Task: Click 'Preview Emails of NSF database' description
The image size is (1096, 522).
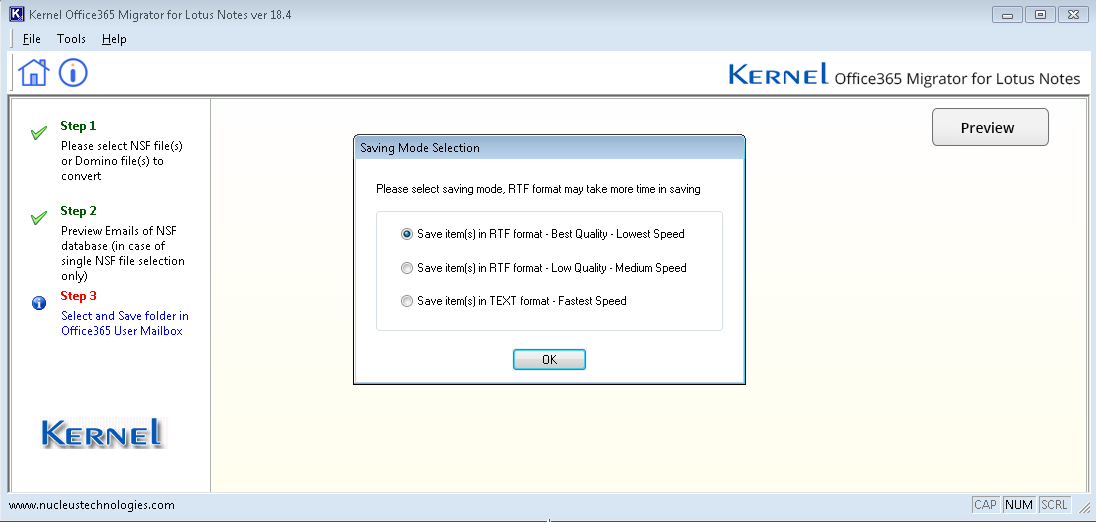Action: pyautogui.click(x=123, y=253)
